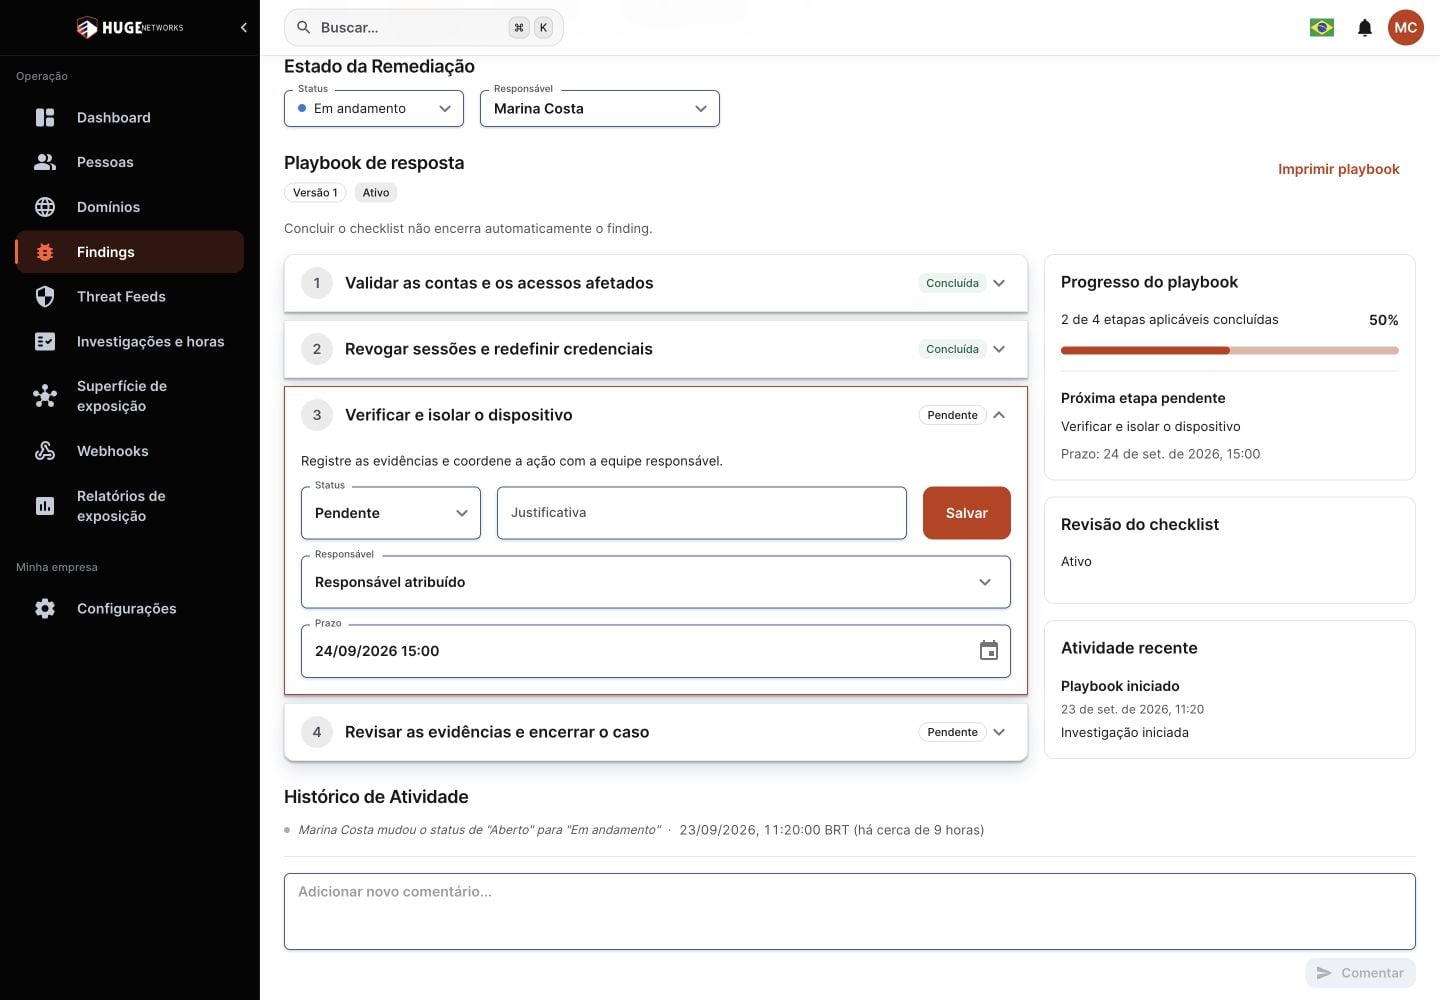Open the notifications bell
This screenshot has width=1440, height=1000.
pos(1365,28)
